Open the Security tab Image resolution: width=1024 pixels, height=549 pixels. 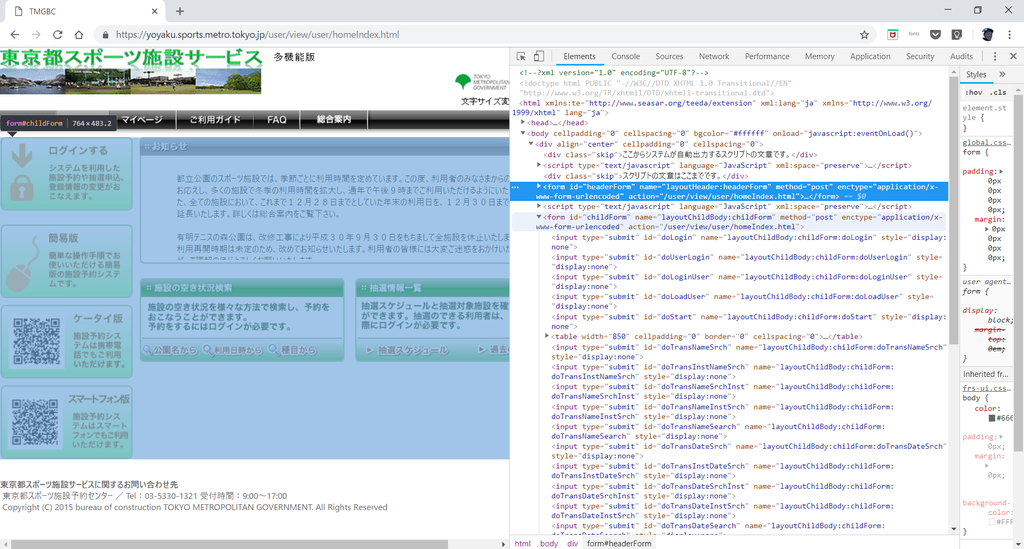click(920, 57)
